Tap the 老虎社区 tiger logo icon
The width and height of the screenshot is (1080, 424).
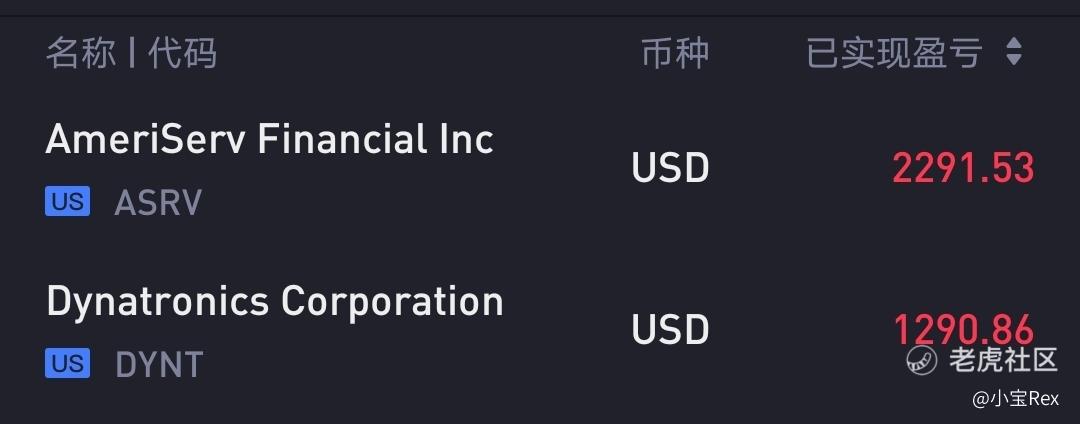922,359
